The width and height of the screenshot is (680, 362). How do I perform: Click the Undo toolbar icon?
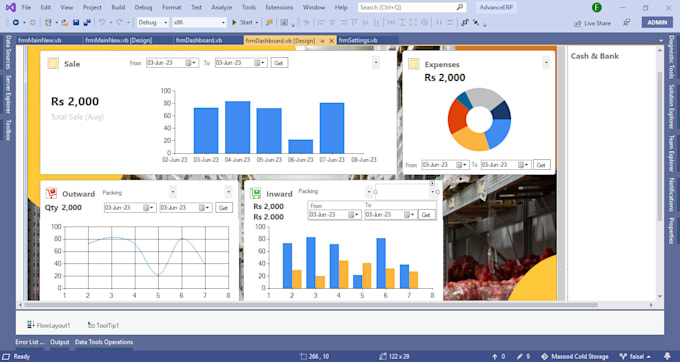click(102, 23)
